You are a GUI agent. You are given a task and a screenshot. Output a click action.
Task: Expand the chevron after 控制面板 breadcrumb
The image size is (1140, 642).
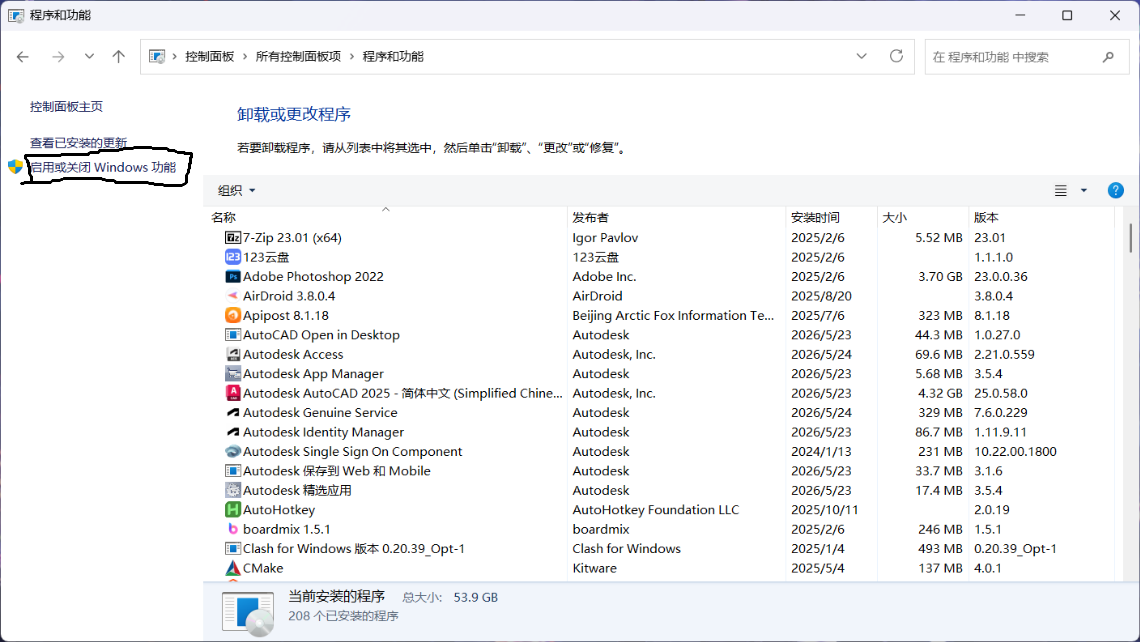244,57
